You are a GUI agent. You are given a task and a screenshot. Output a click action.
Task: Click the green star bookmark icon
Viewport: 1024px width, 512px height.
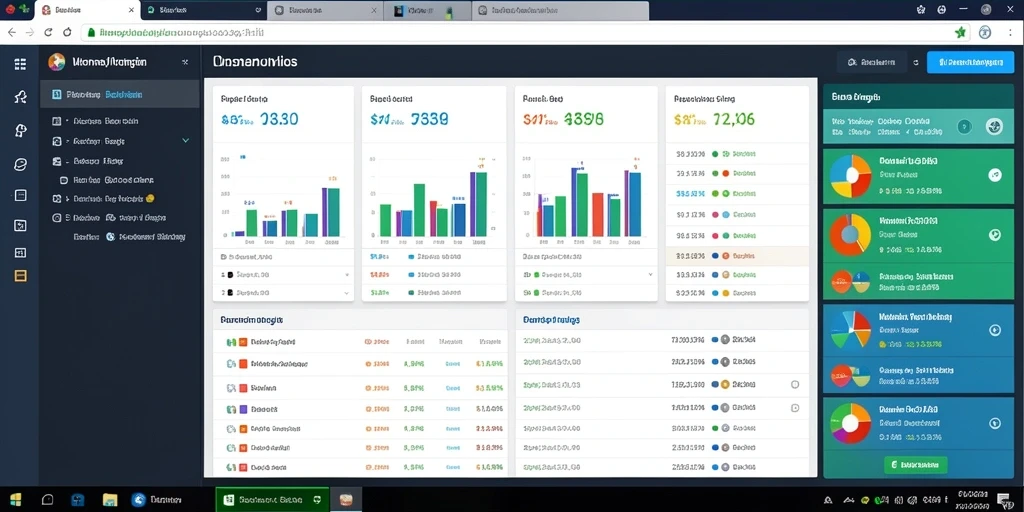click(x=960, y=32)
